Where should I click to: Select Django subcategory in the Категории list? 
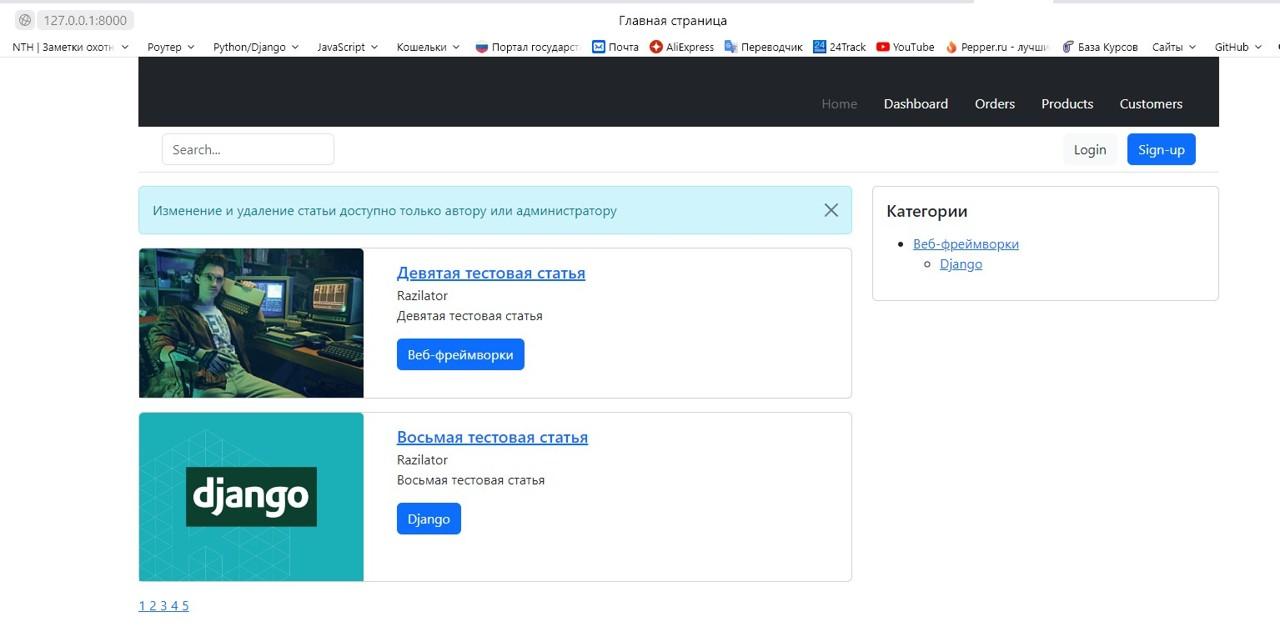961,264
